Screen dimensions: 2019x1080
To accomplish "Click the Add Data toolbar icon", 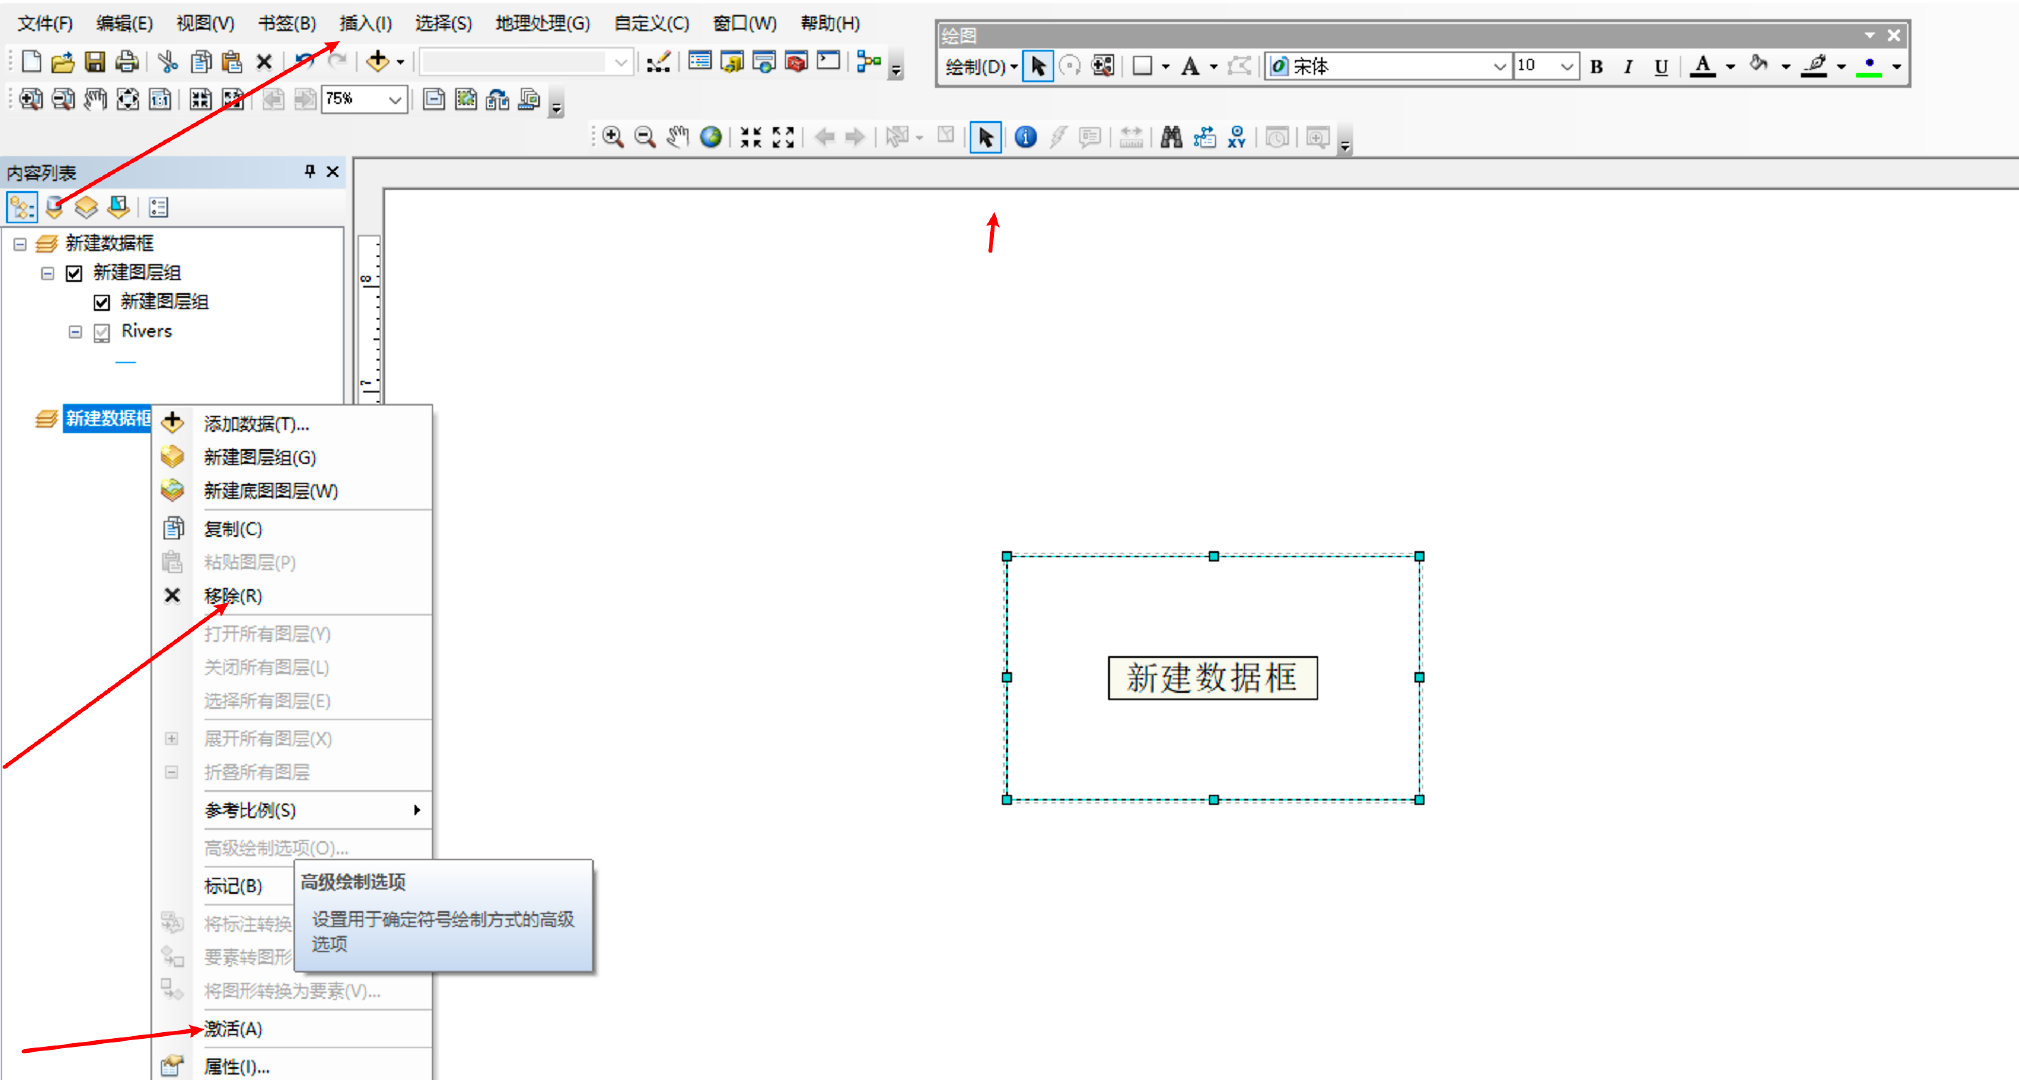I will tap(378, 62).
